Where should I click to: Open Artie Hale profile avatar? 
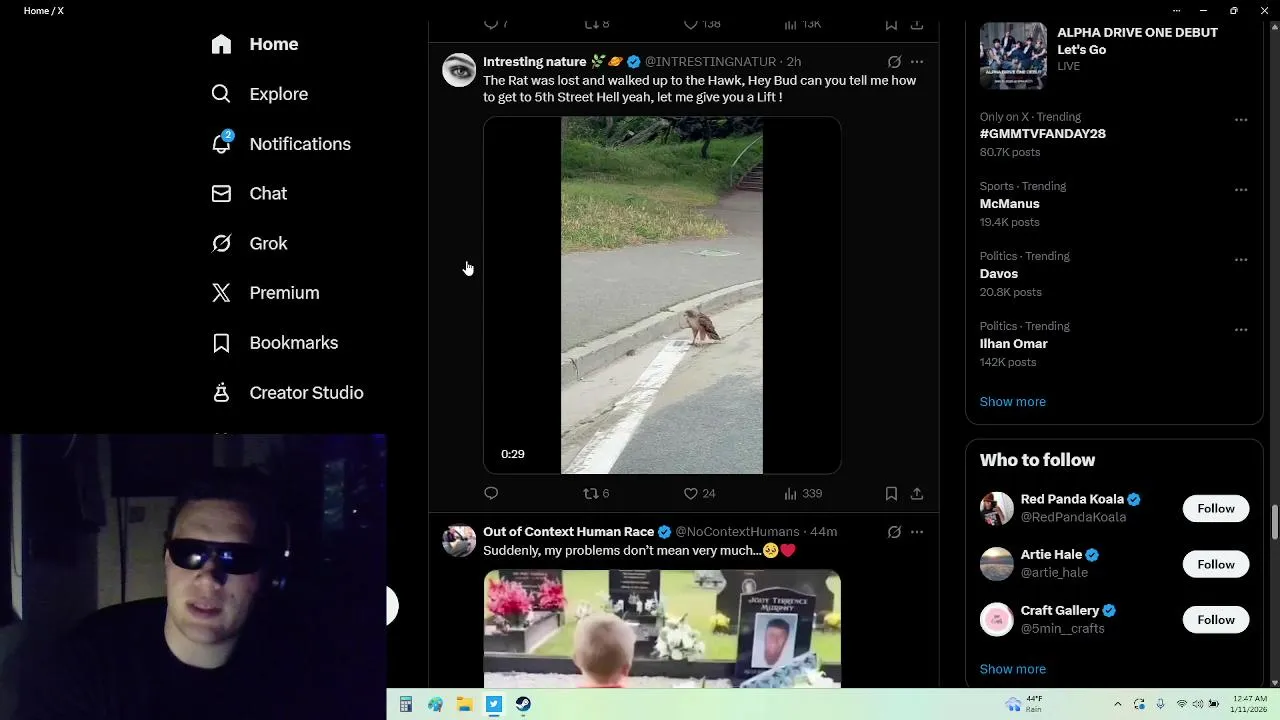pyautogui.click(x=997, y=564)
